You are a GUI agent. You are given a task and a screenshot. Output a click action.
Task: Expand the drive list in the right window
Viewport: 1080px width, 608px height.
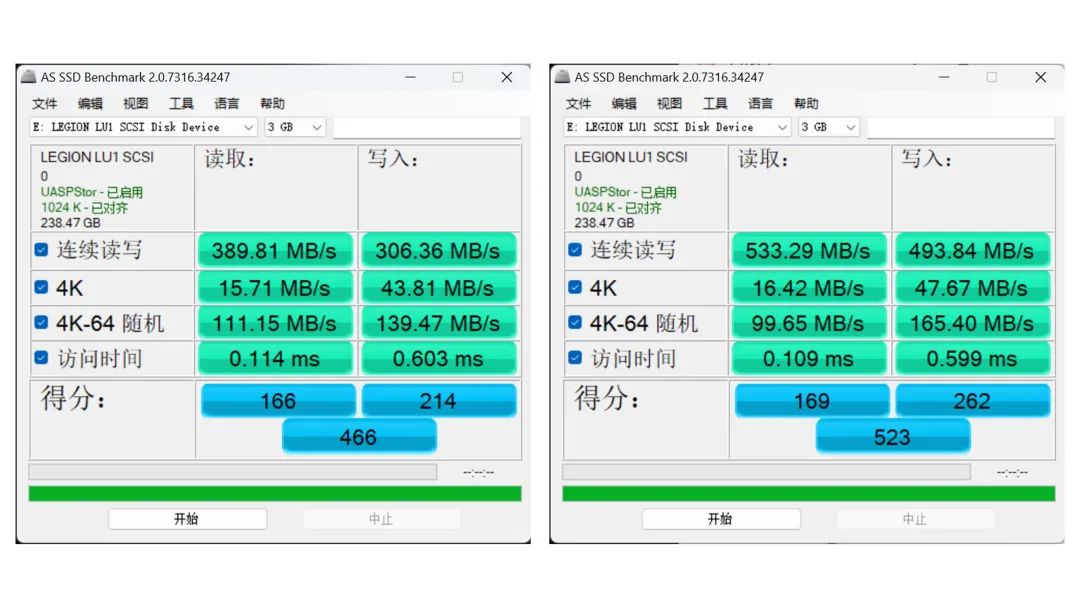[x=781, y=127]
